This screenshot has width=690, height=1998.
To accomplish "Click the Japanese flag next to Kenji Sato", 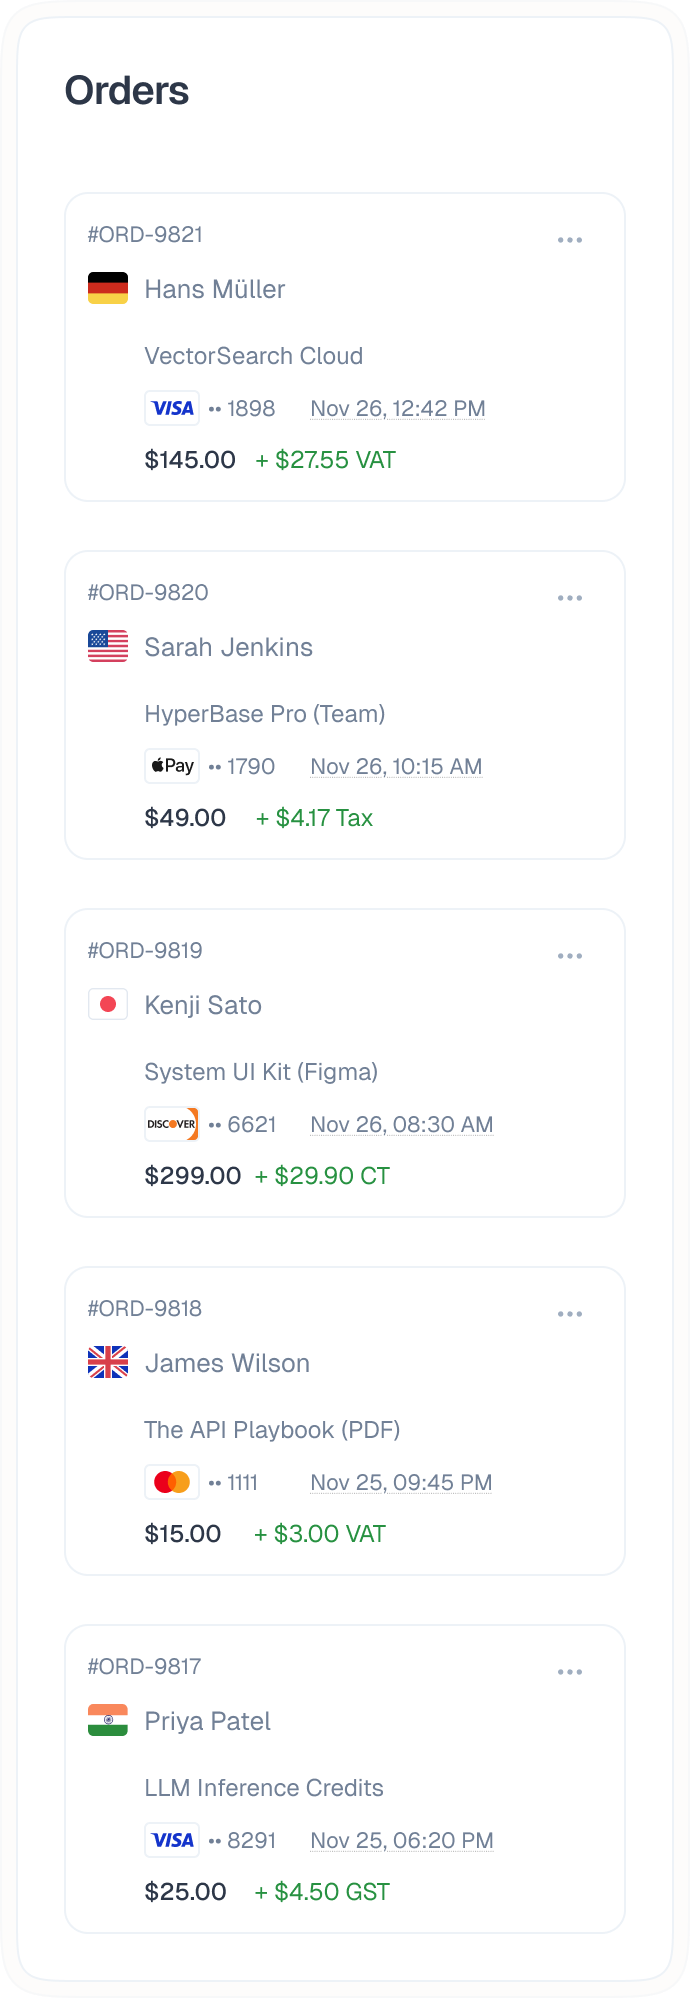I will [x=108, y=1004].
